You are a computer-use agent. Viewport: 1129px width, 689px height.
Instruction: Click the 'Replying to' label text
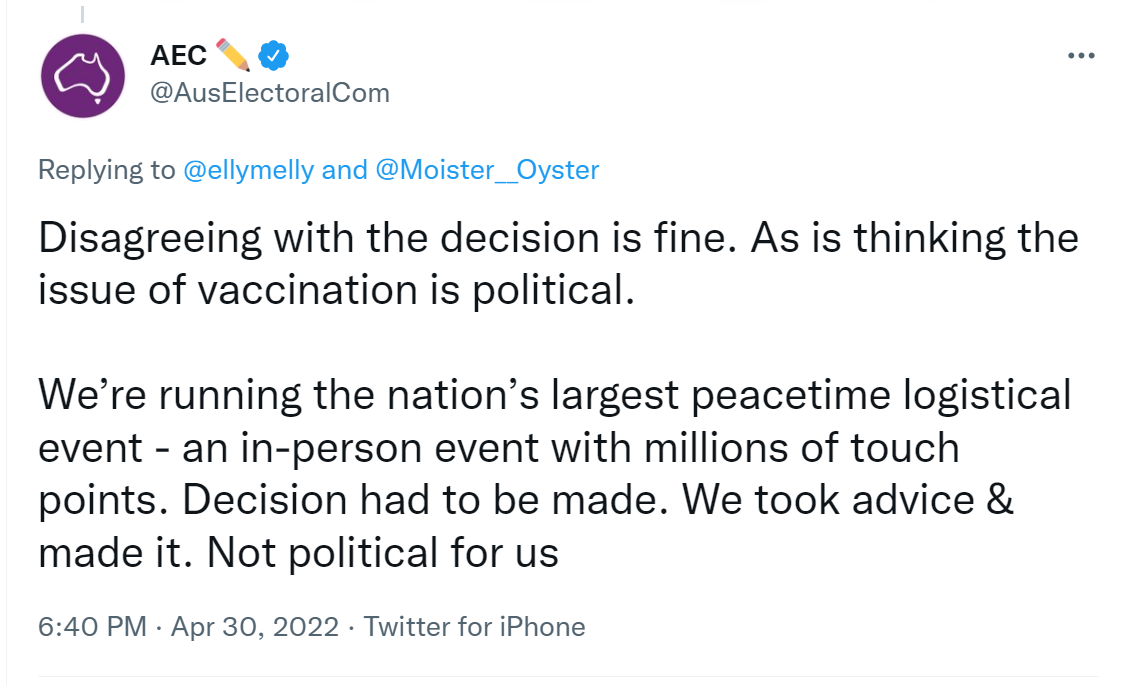point(106,170)
